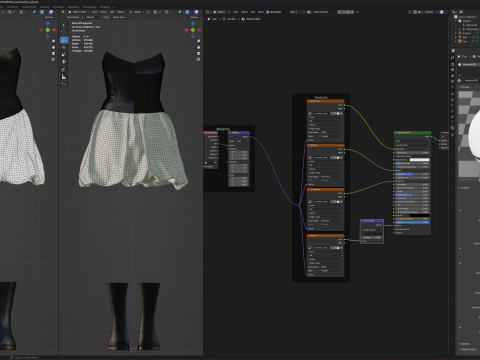Open editor type menu in node editor

point(208,12)
